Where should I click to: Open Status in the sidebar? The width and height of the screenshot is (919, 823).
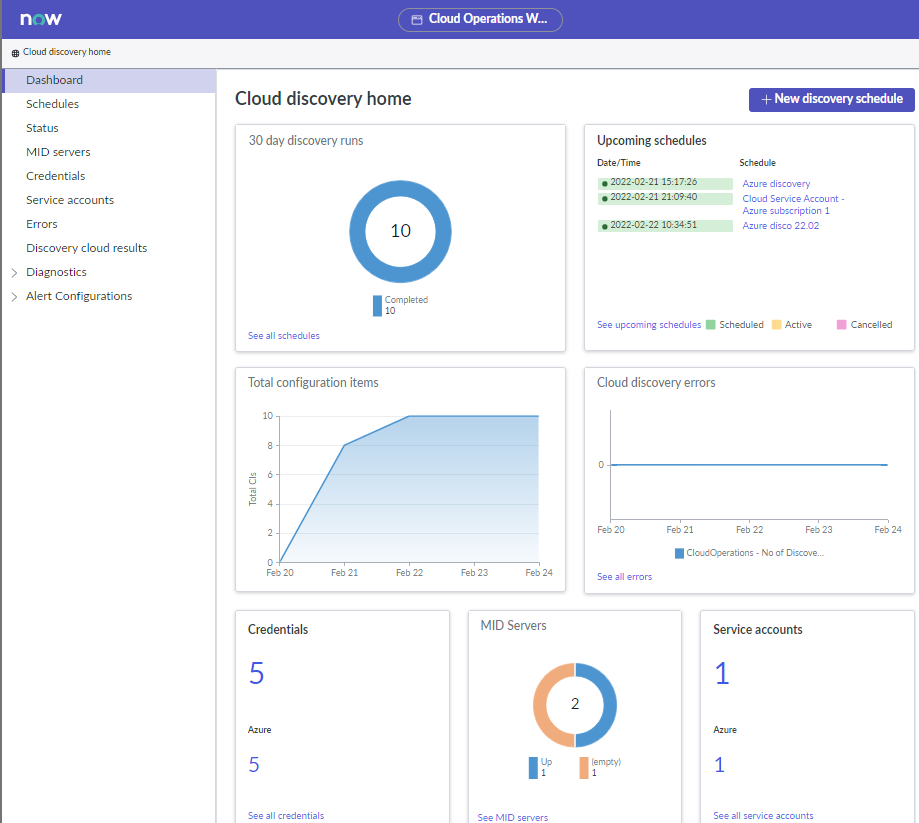tap(42, 128)
